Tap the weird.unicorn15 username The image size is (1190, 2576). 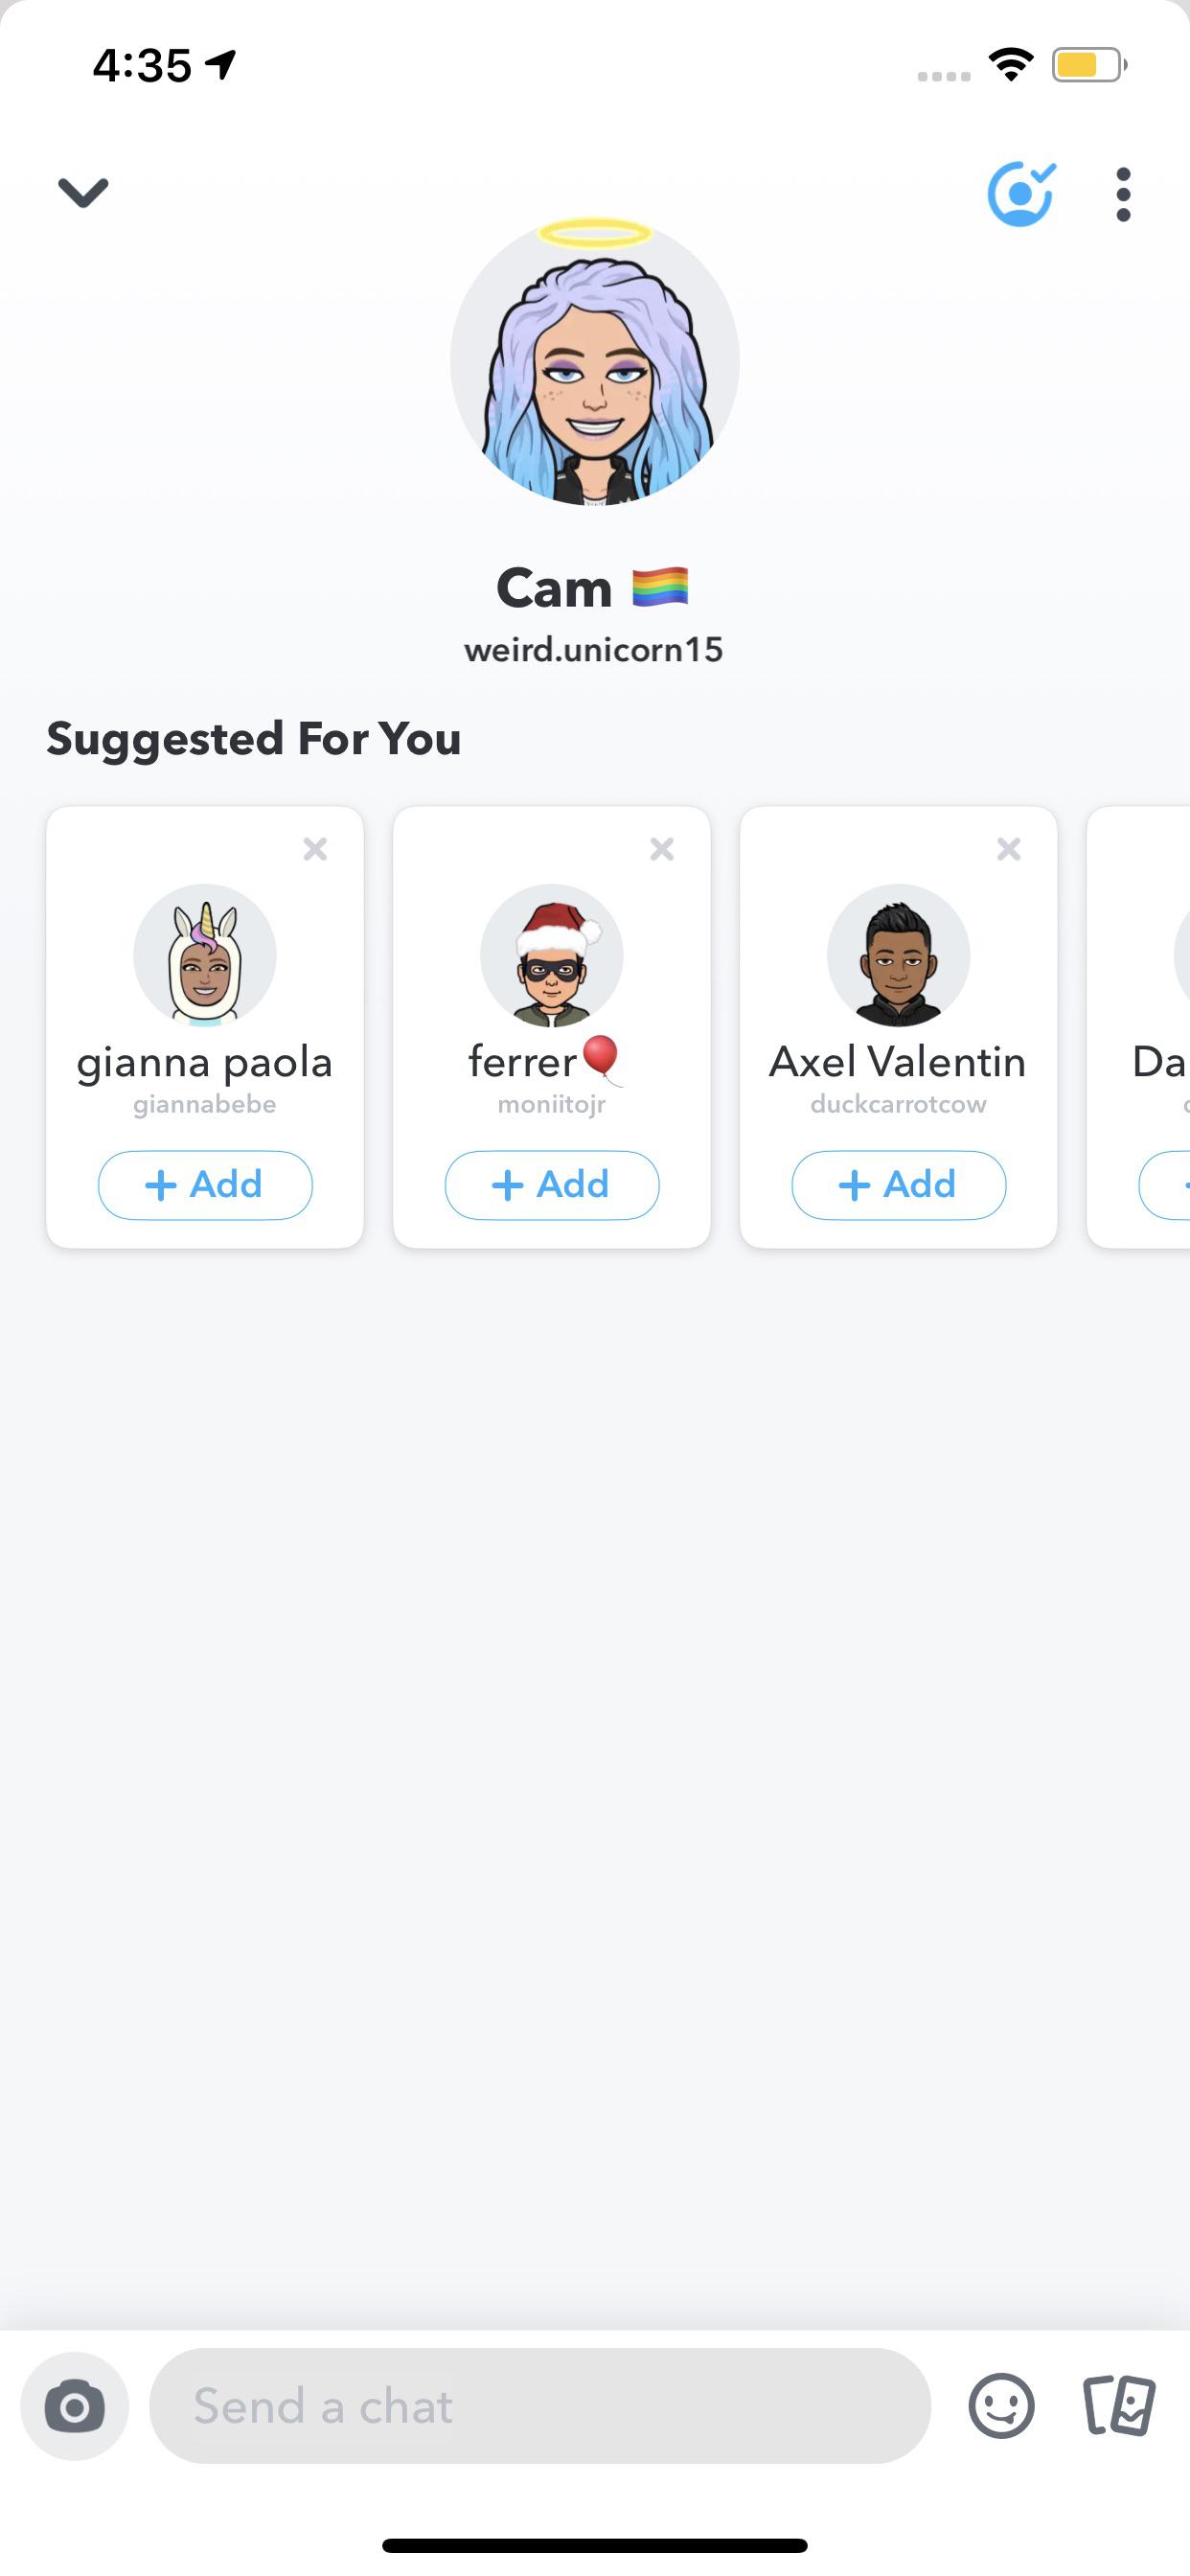coord(594,650)
